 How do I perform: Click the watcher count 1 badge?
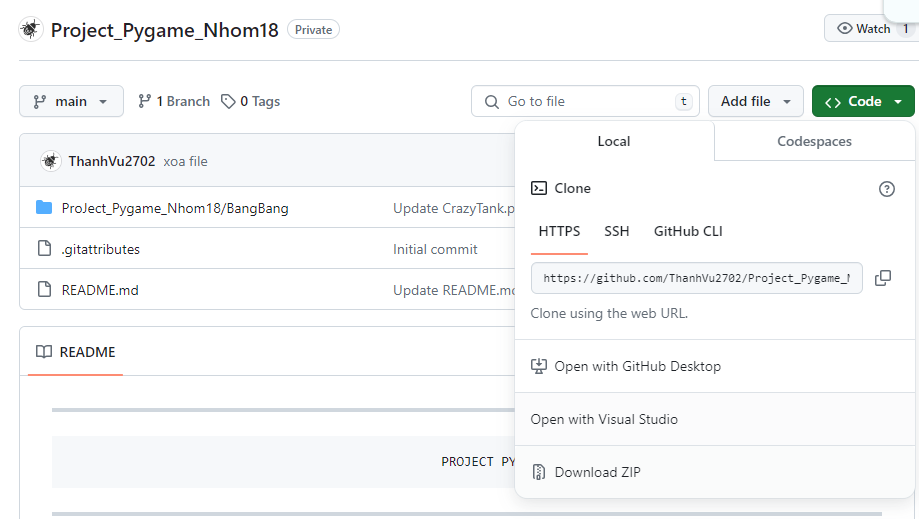[x=906, y=29]
